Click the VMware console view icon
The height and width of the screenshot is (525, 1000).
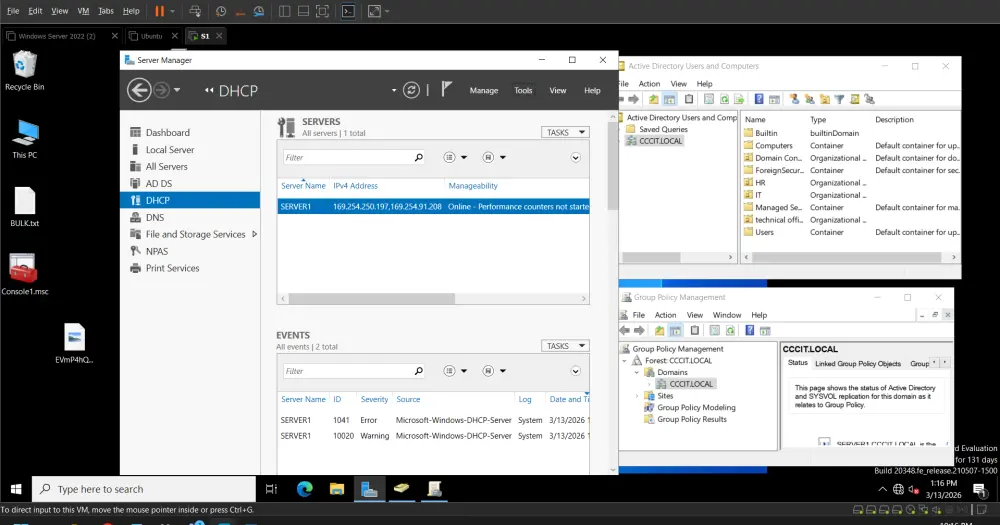click(348, 11)
